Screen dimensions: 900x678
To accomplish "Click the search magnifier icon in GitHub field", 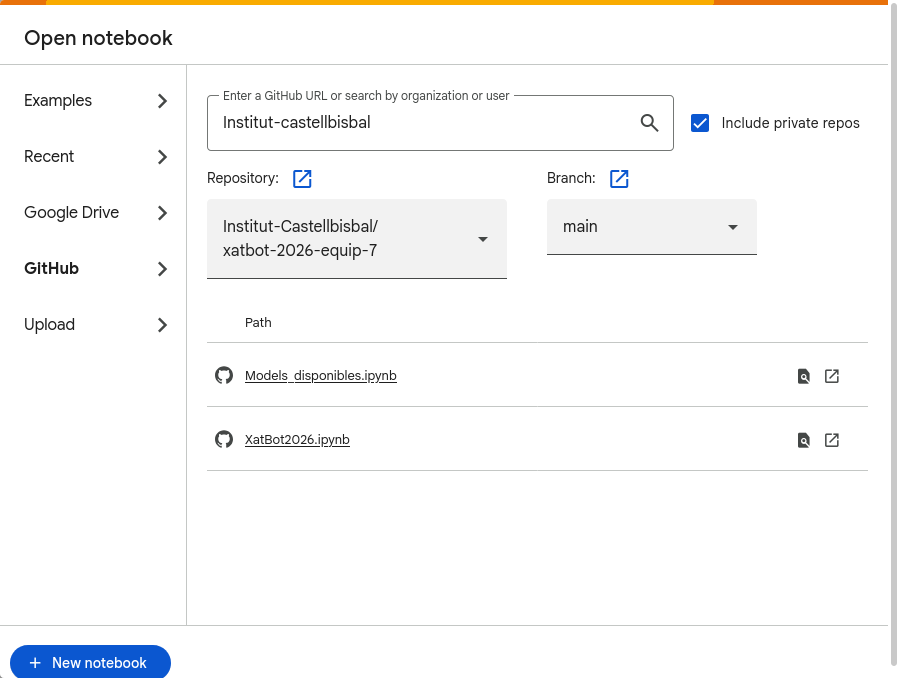I will click(x=649, y=123).
